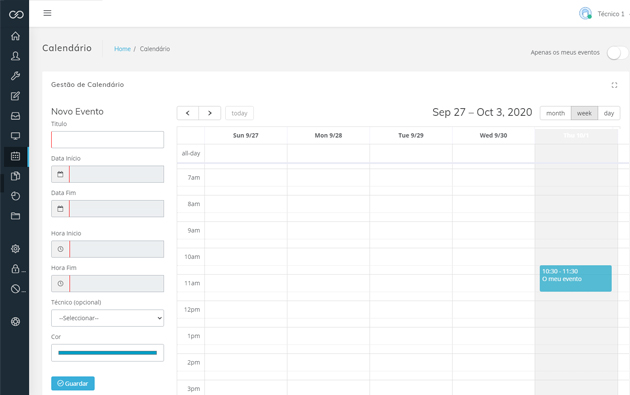Focus the Título input field
Screen dimensions: 630x395
point(107,139)
